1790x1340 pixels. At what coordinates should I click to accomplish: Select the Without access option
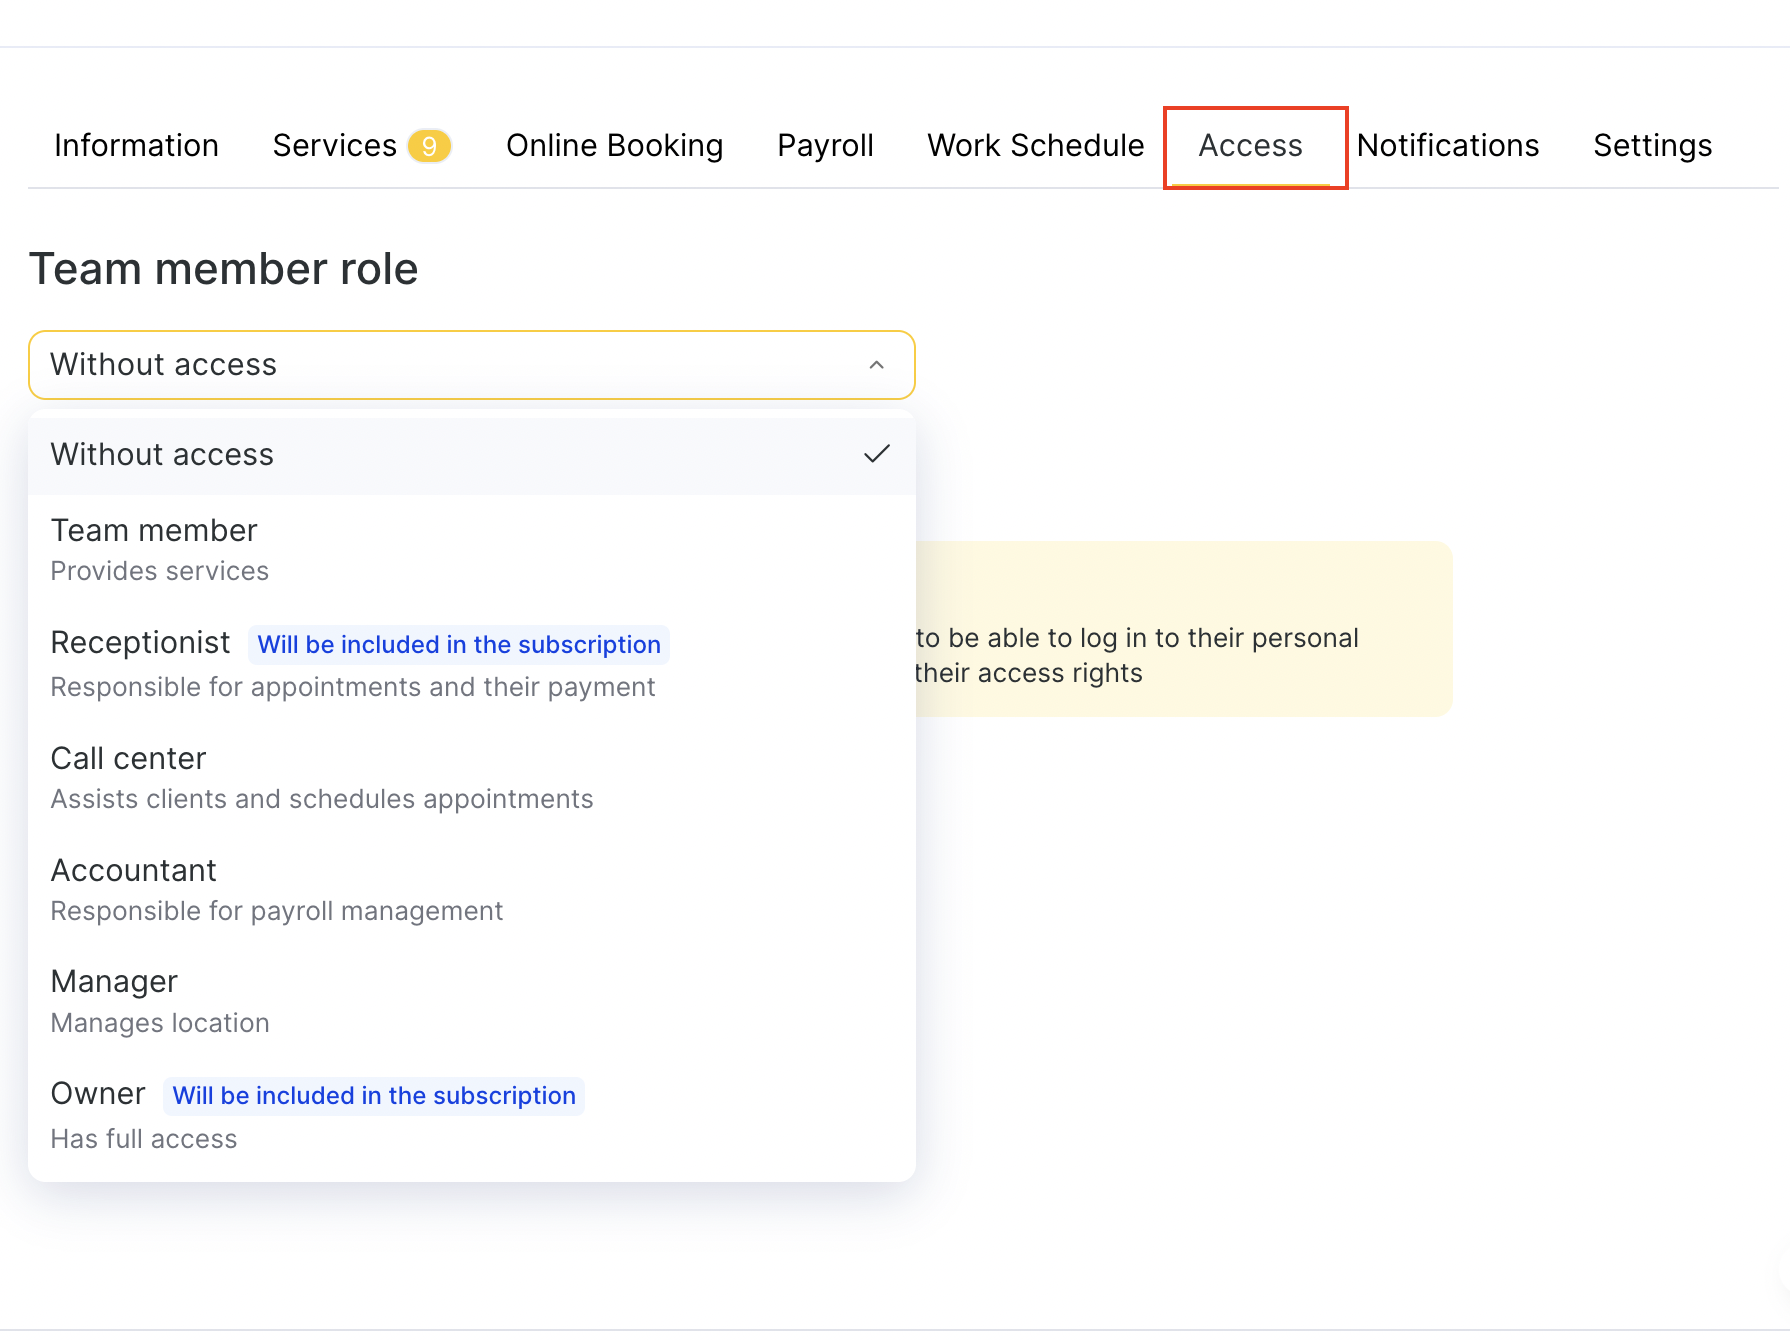point(162,455)
